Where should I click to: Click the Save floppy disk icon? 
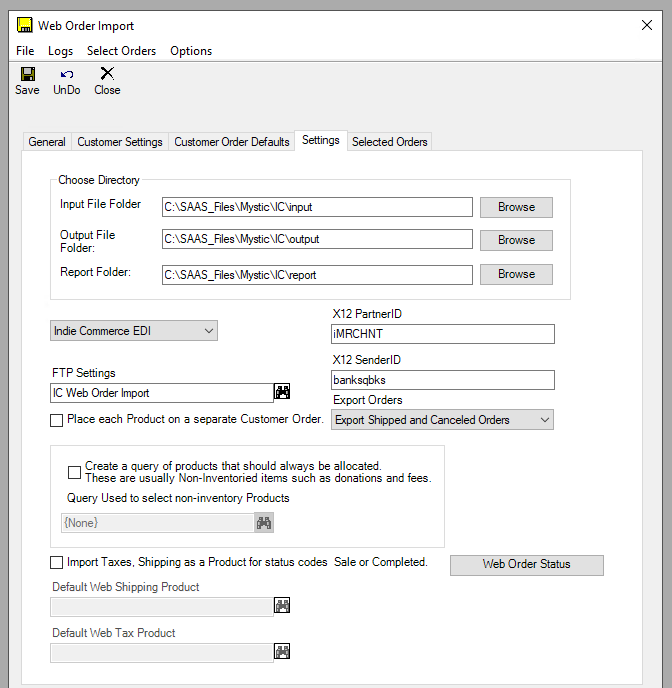28,74
